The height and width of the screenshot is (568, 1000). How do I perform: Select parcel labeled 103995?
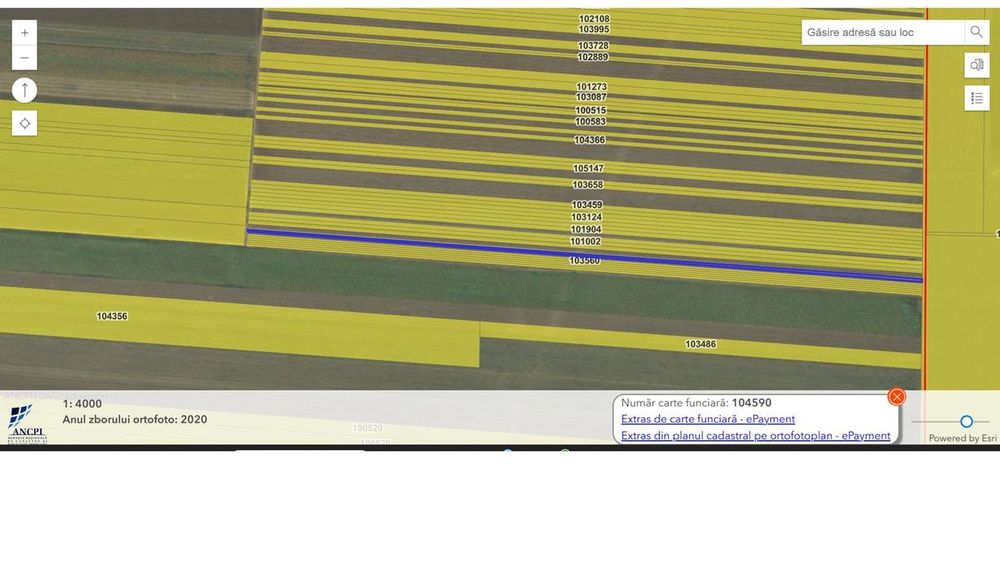tap(594, 29)
